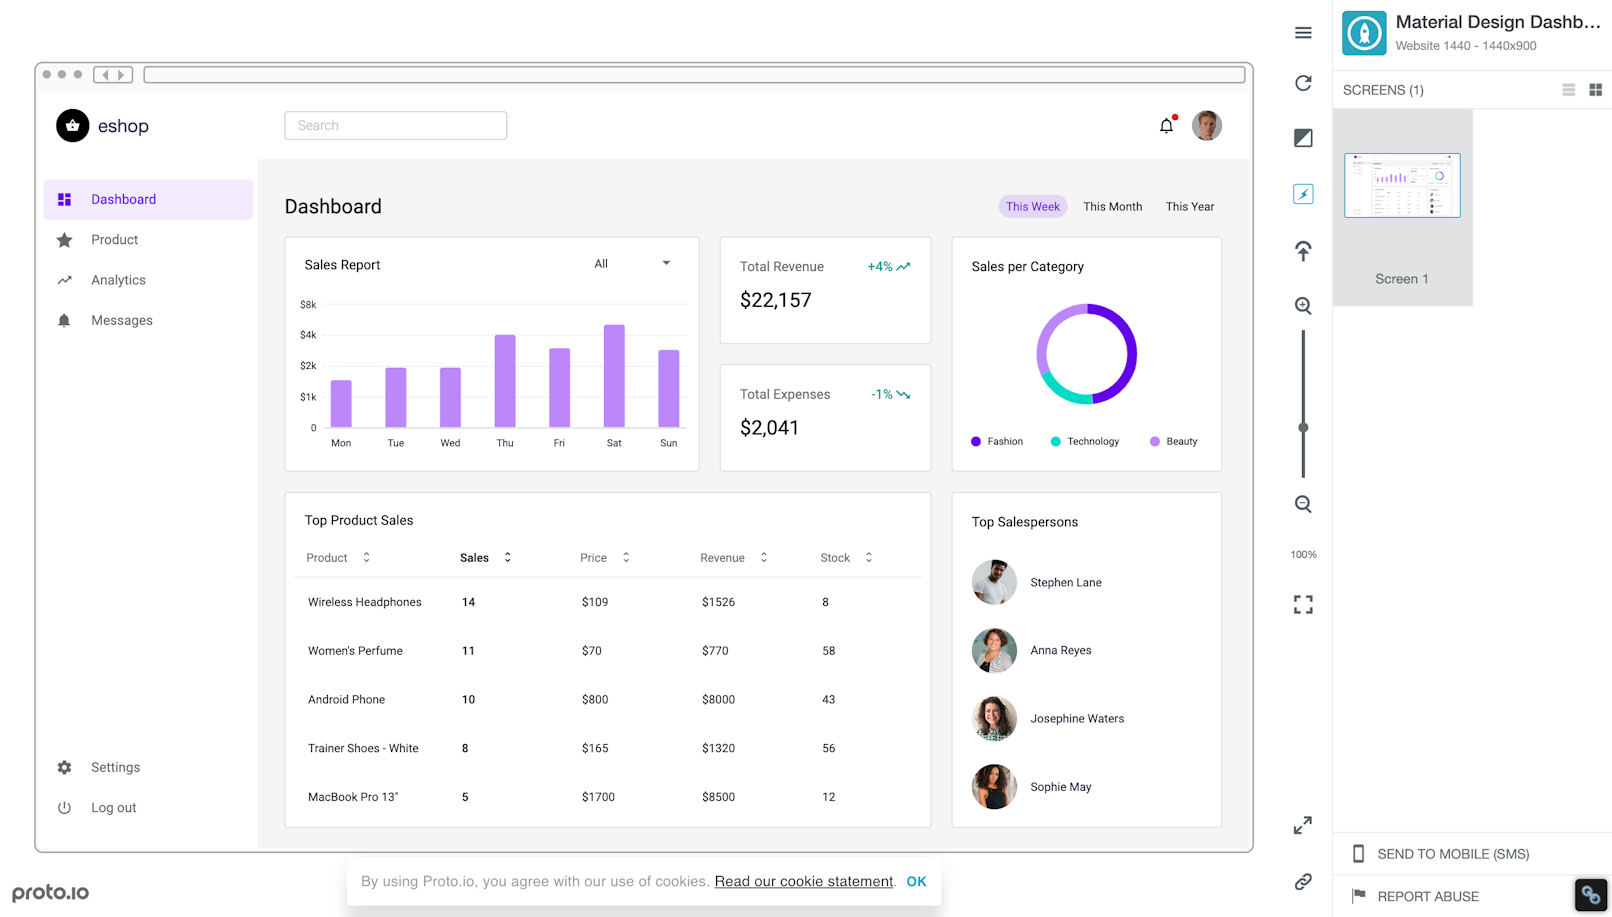Click the notification bell in header

[1166, 126]
